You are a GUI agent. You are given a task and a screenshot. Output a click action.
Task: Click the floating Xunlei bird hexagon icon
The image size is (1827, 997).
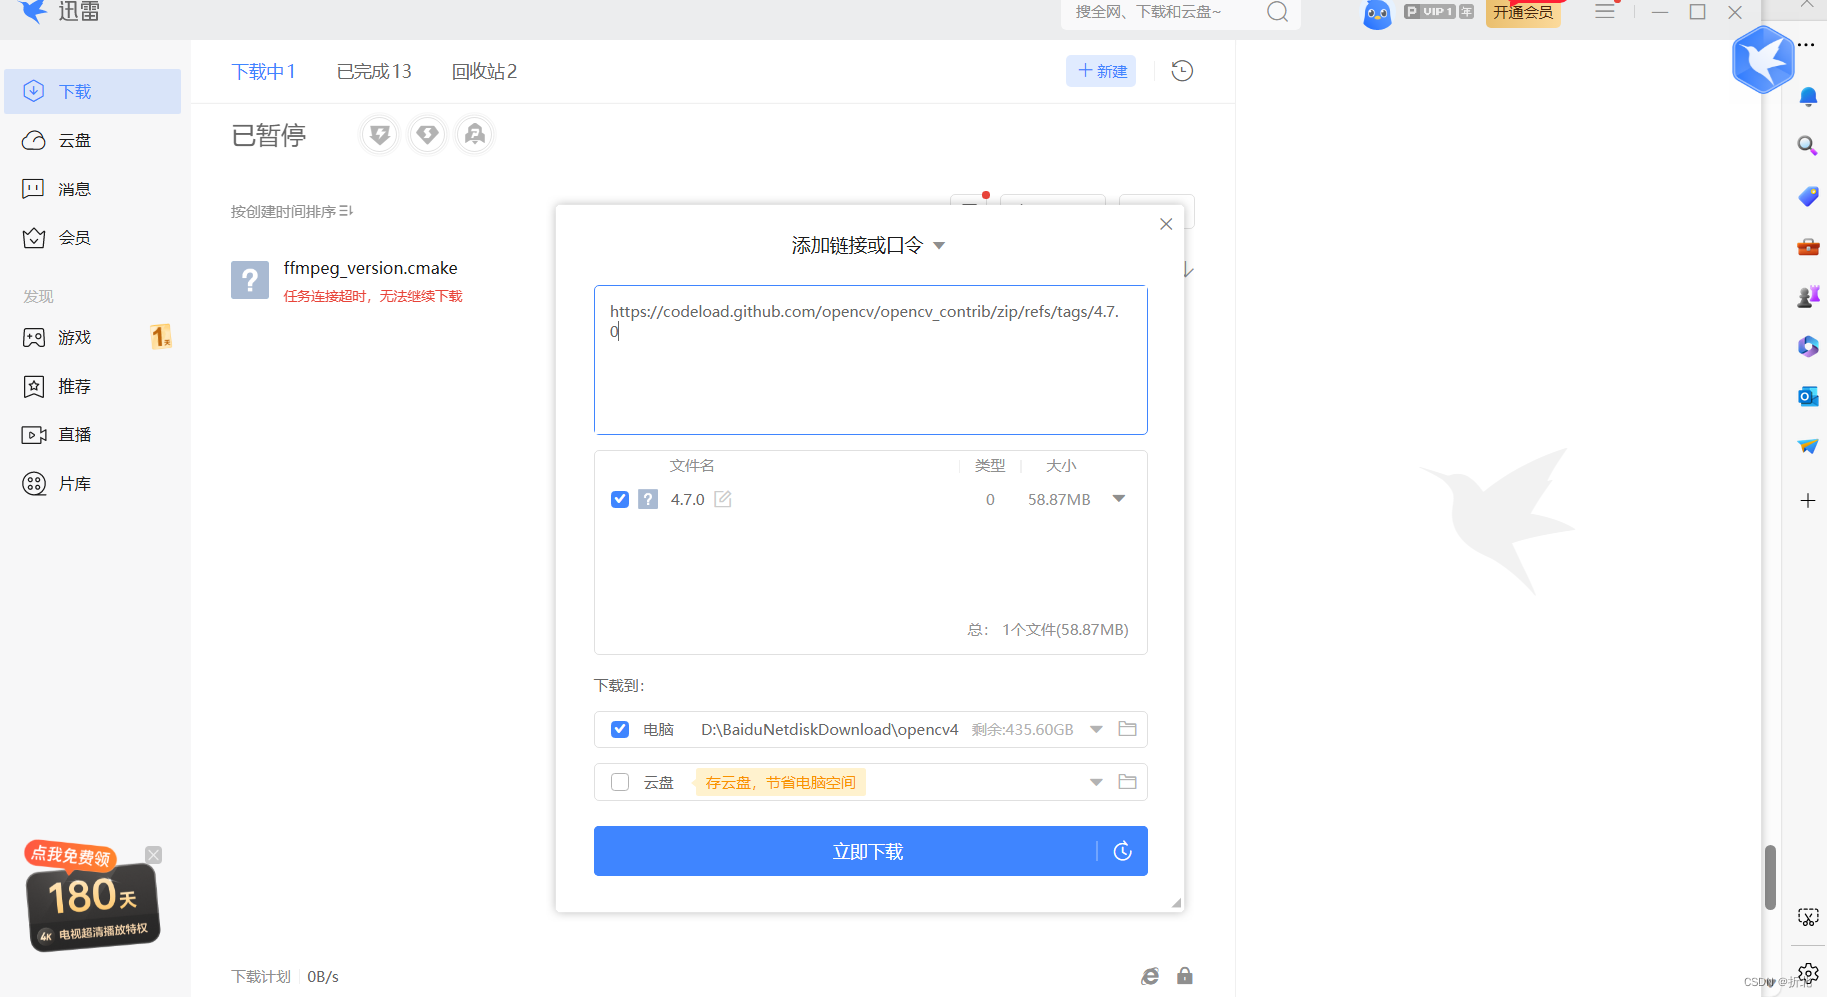point(1763,60)
